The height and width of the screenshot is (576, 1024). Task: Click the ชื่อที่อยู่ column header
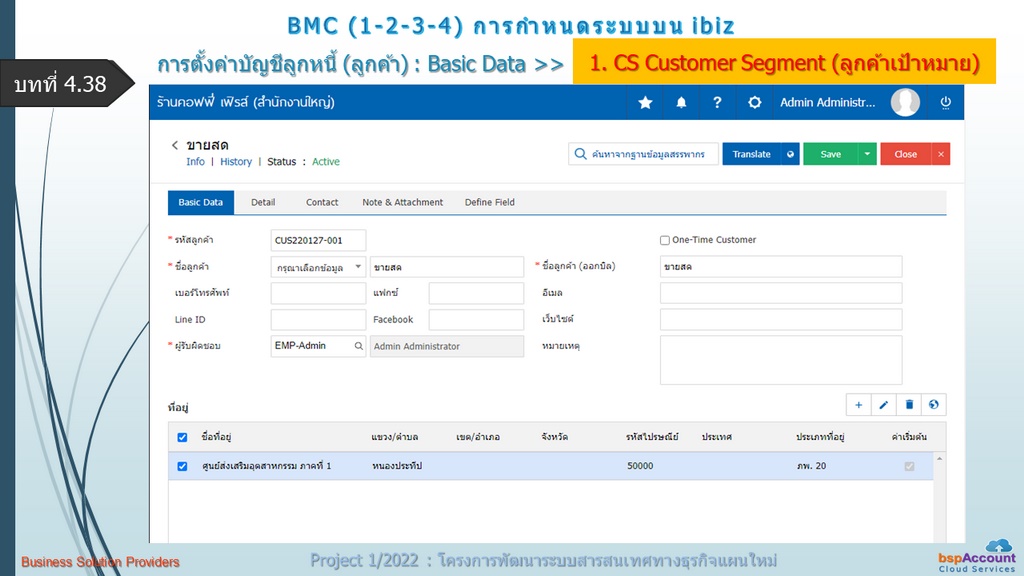pos(216,437)
